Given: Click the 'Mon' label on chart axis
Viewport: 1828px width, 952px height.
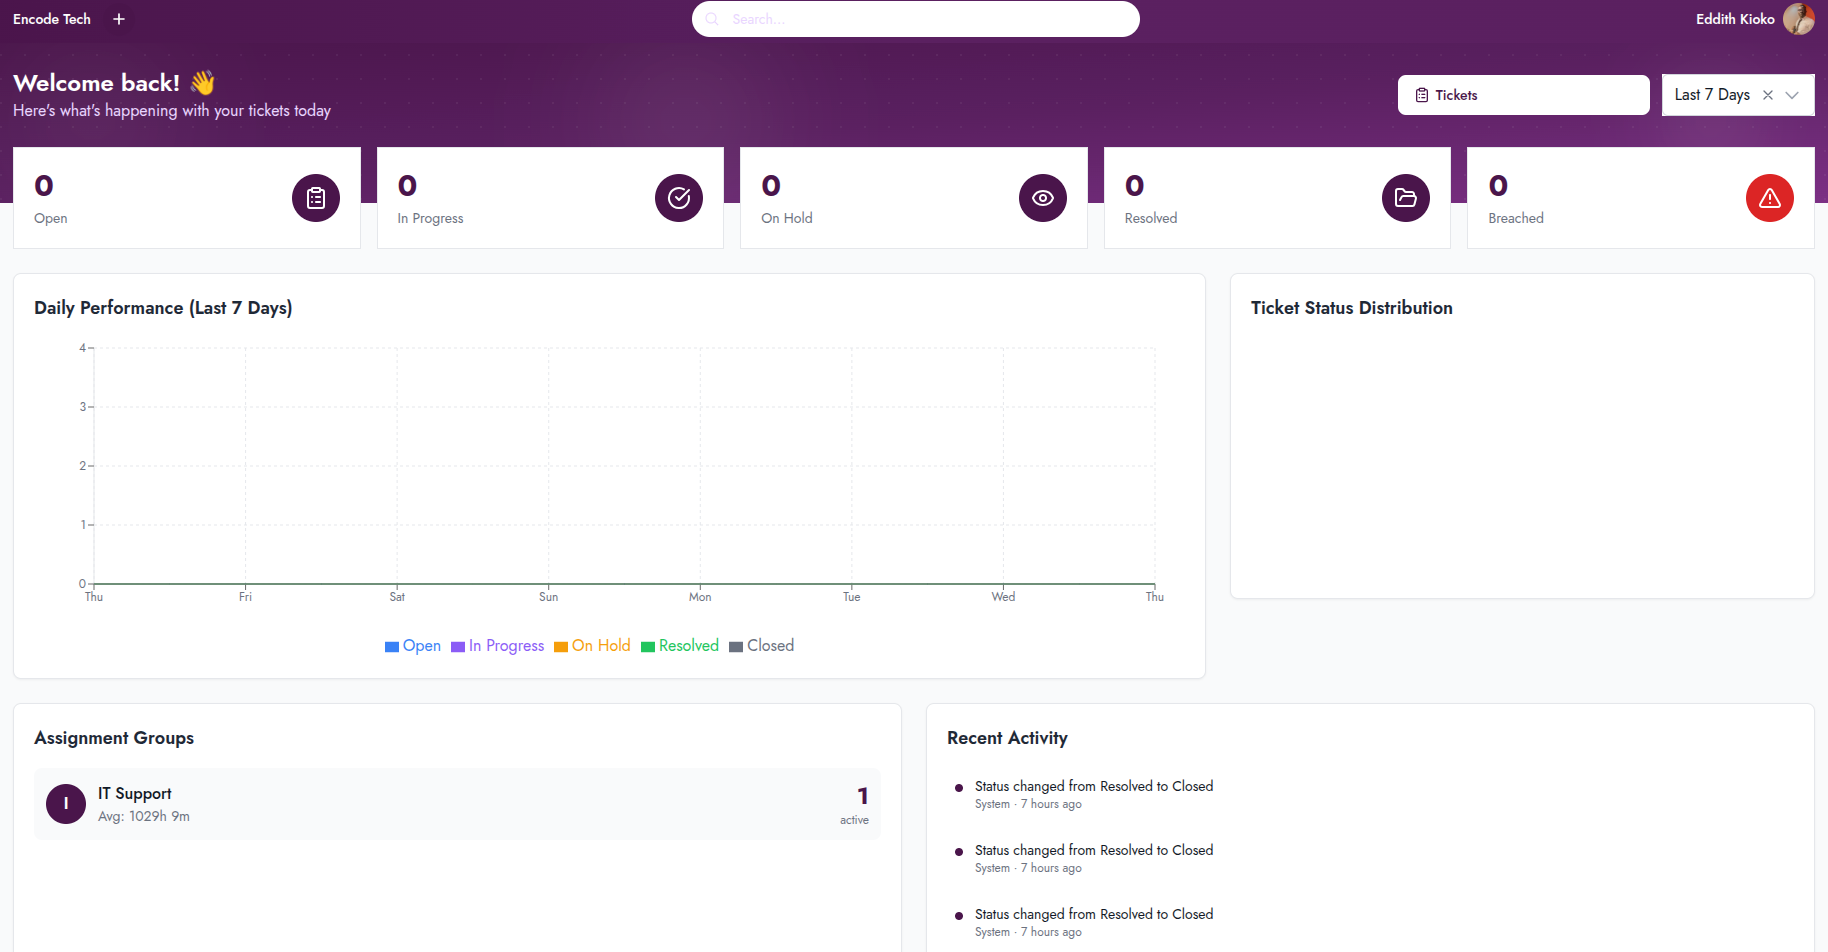Looking at the screenshot, I should (x=700, y=597).
